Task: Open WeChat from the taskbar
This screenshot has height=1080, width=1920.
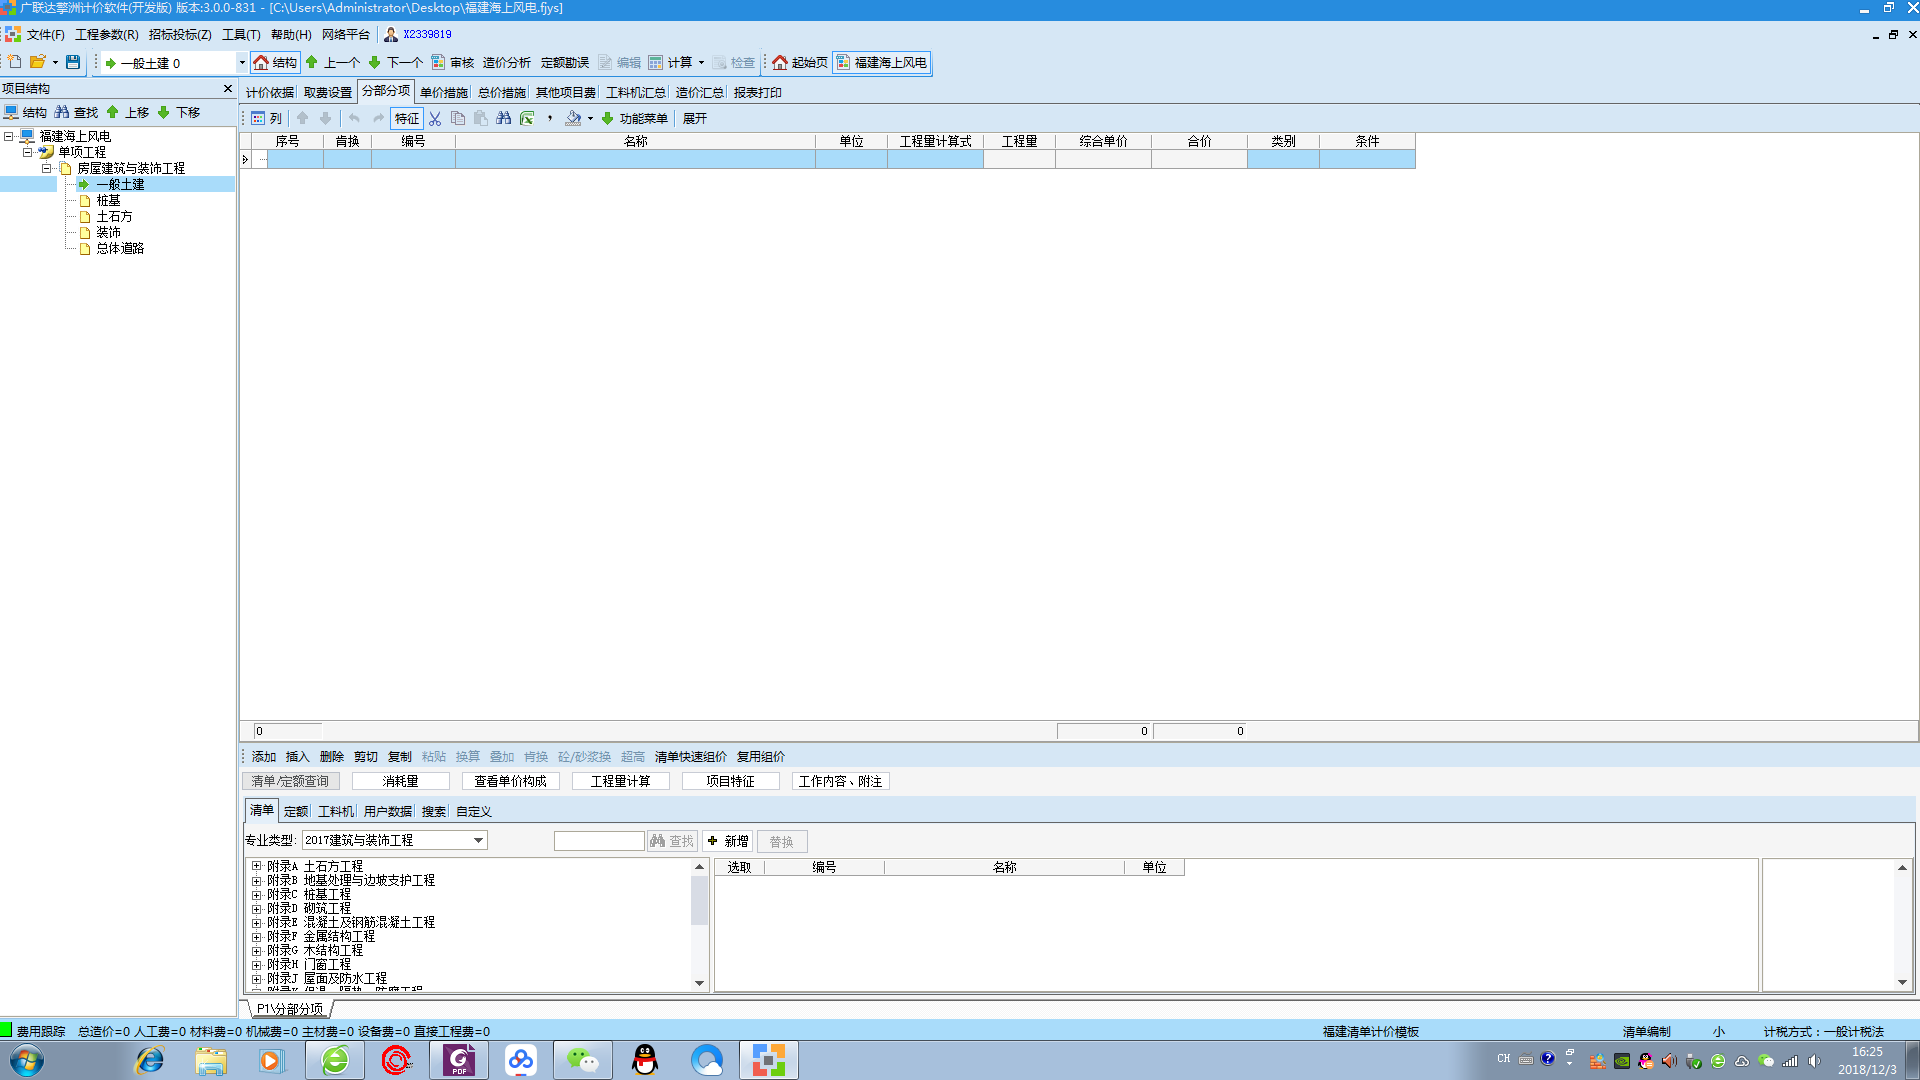Action: pos(583,1060)
